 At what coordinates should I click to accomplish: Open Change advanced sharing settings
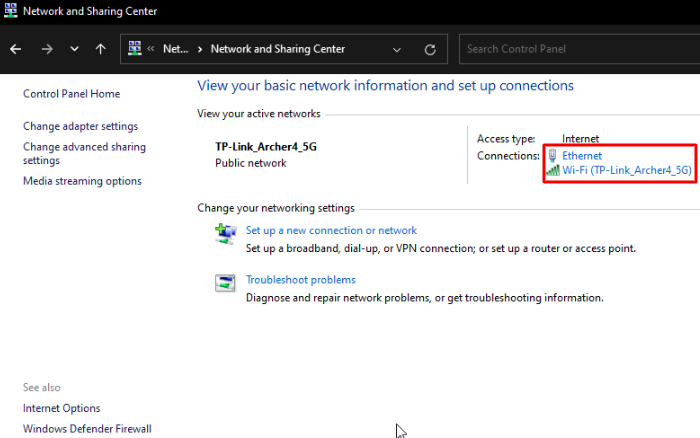coord(84,154)
